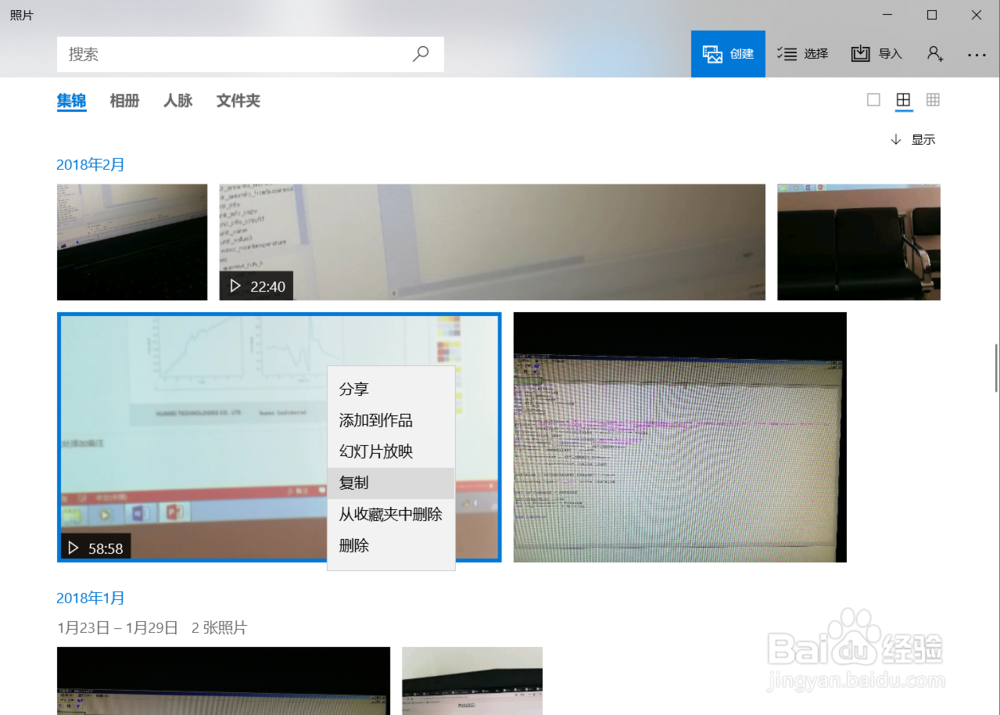
Task: Switch to the 文件夹 tab
Action: point(238,100)
